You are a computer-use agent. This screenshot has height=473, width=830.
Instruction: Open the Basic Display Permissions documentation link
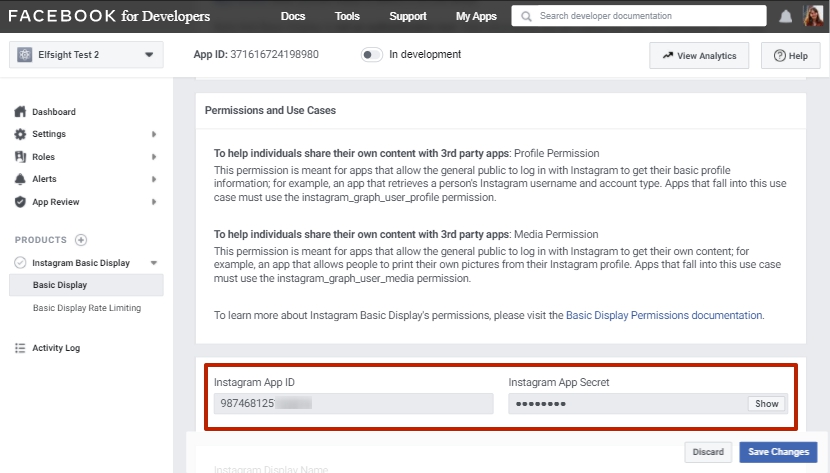coord(664,315)
